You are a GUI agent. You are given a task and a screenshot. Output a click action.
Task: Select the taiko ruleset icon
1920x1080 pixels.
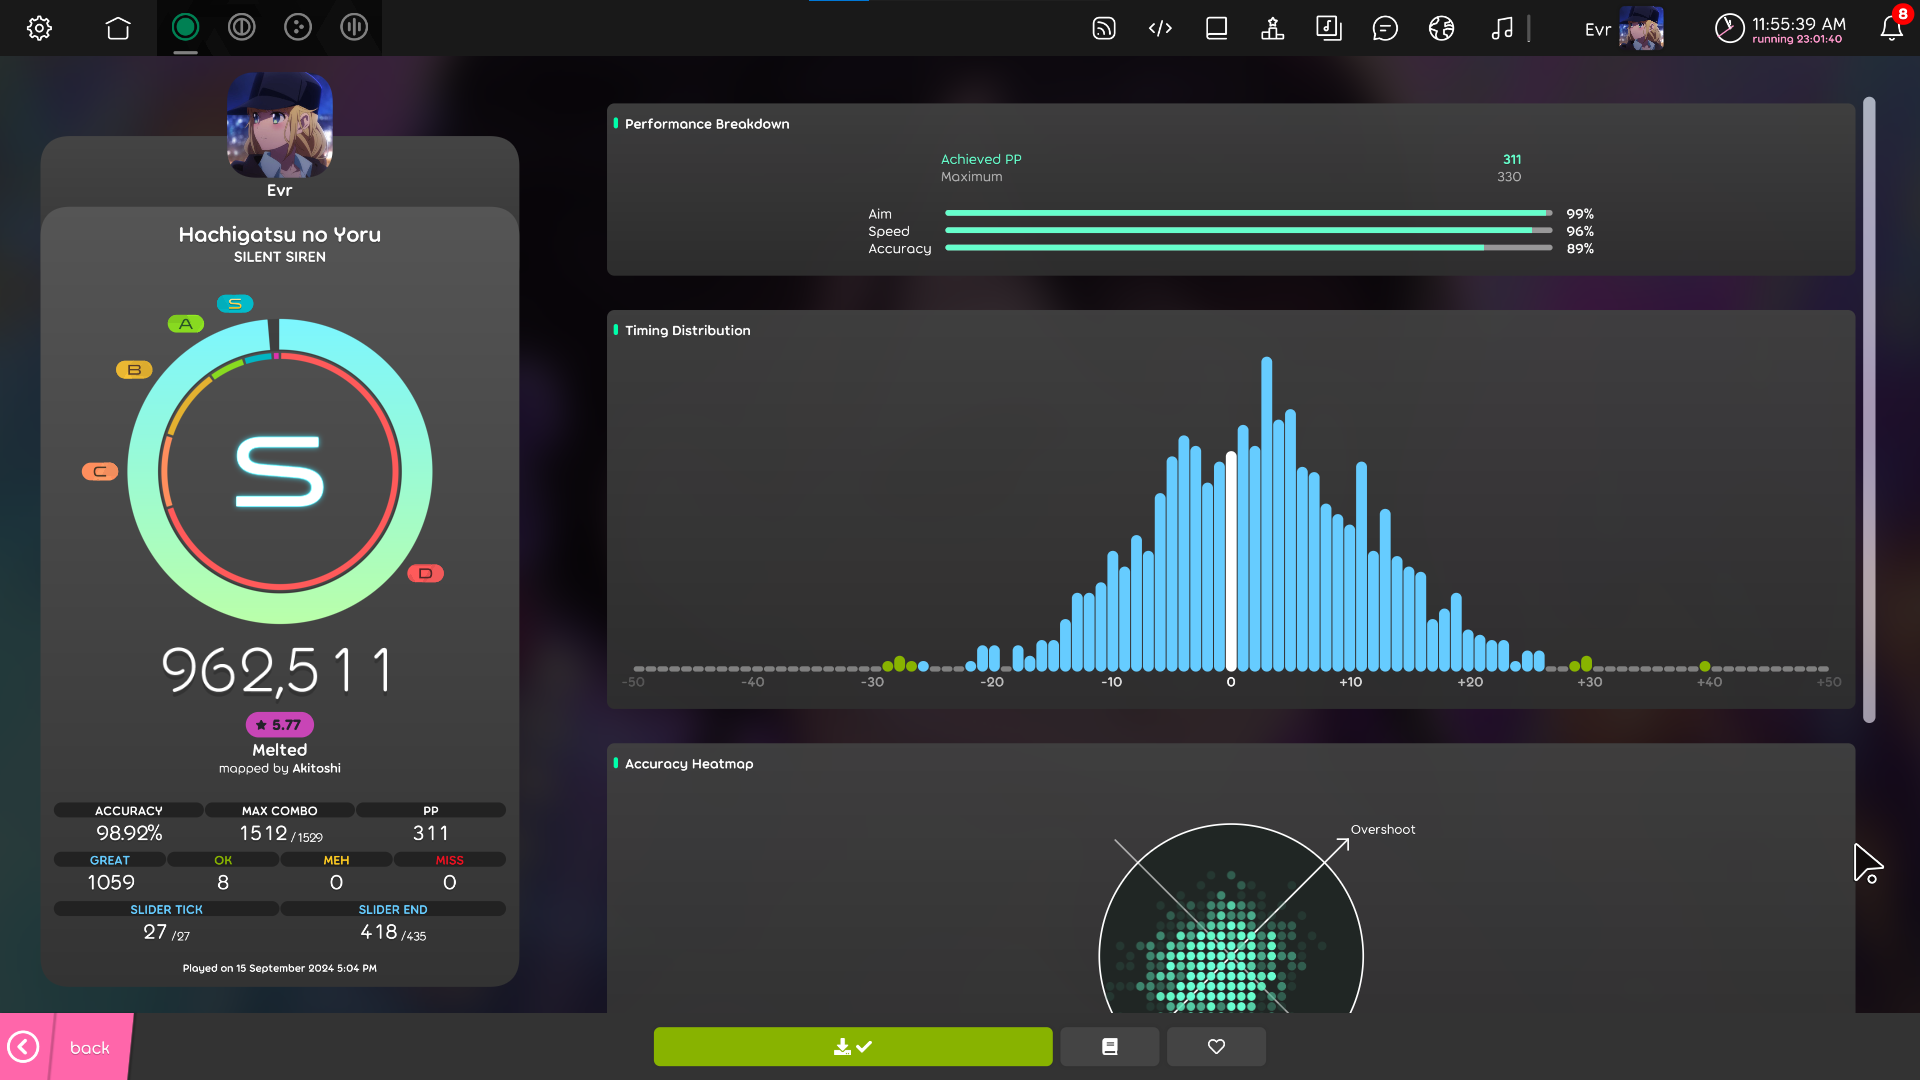tap(241, 28)
